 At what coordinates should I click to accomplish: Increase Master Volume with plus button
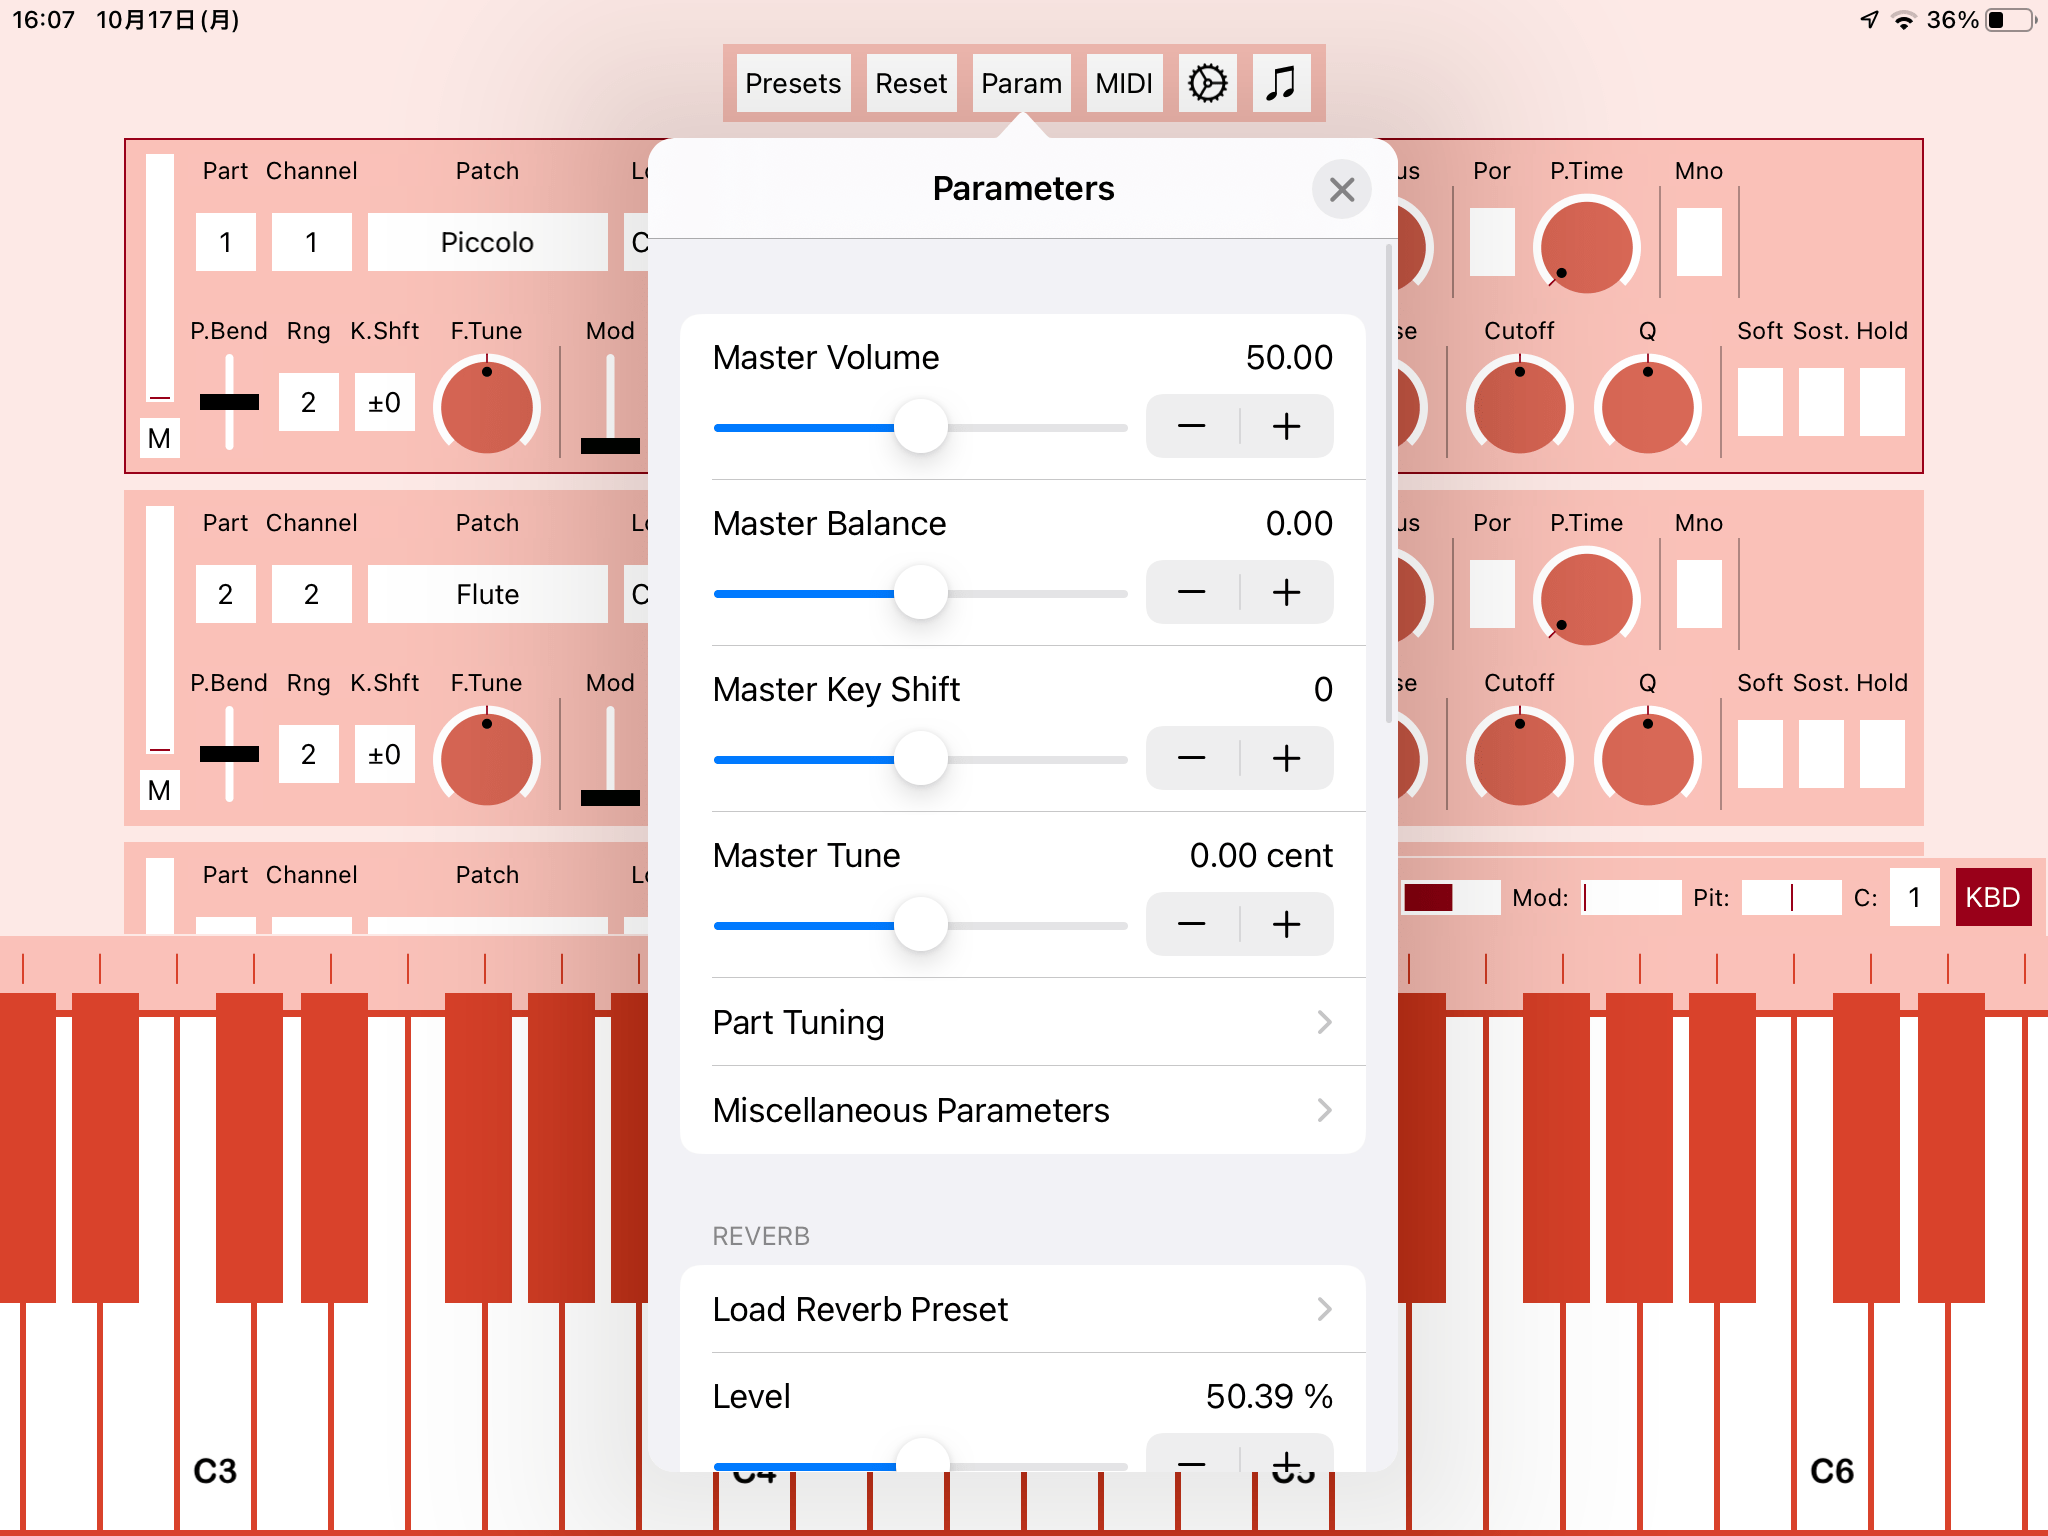[x=1286, y=427]
